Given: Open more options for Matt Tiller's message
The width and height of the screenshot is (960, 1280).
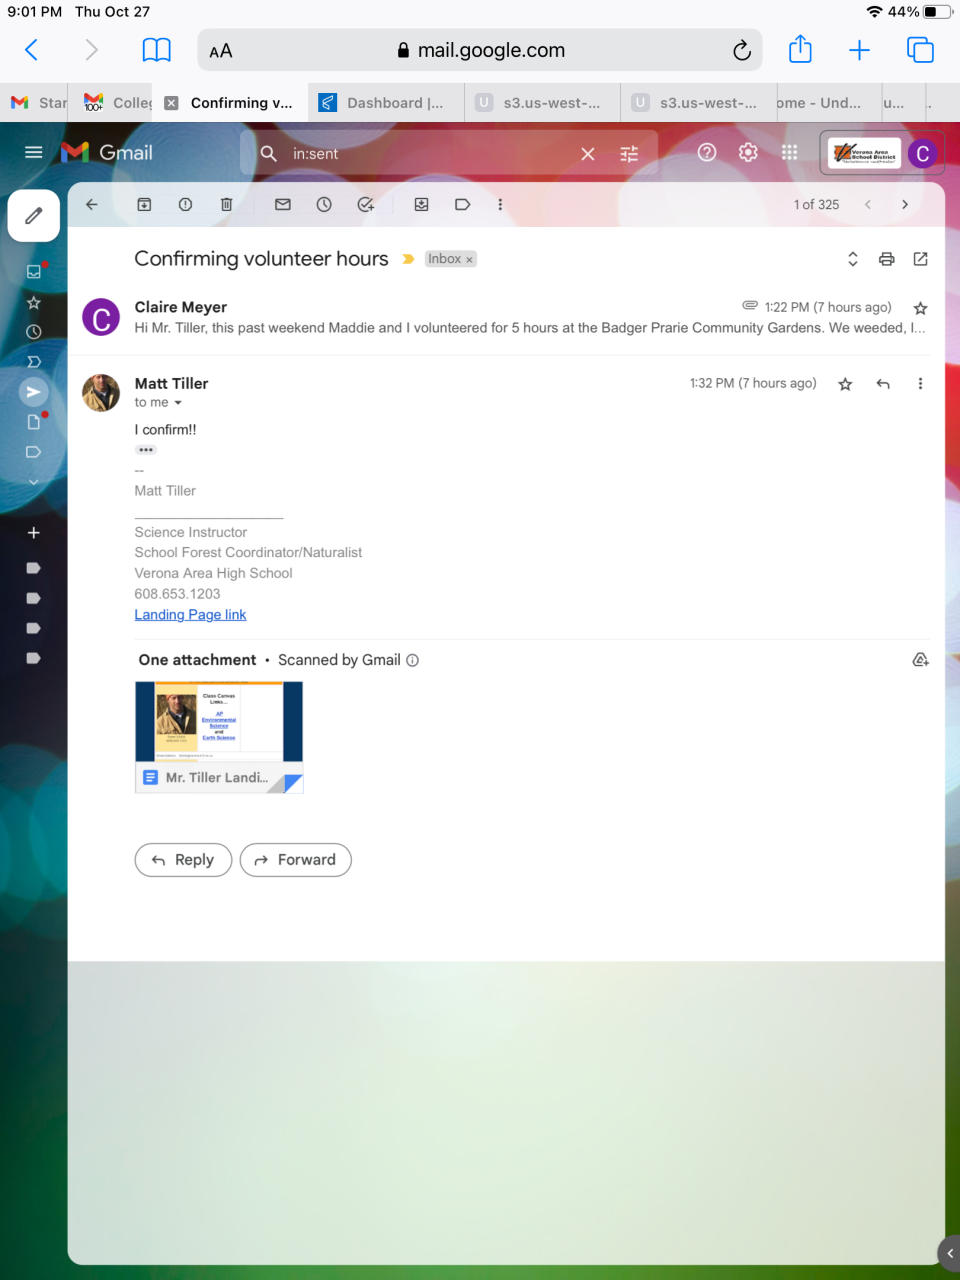Looking at the screenshot, I should [x=920, y=384].
